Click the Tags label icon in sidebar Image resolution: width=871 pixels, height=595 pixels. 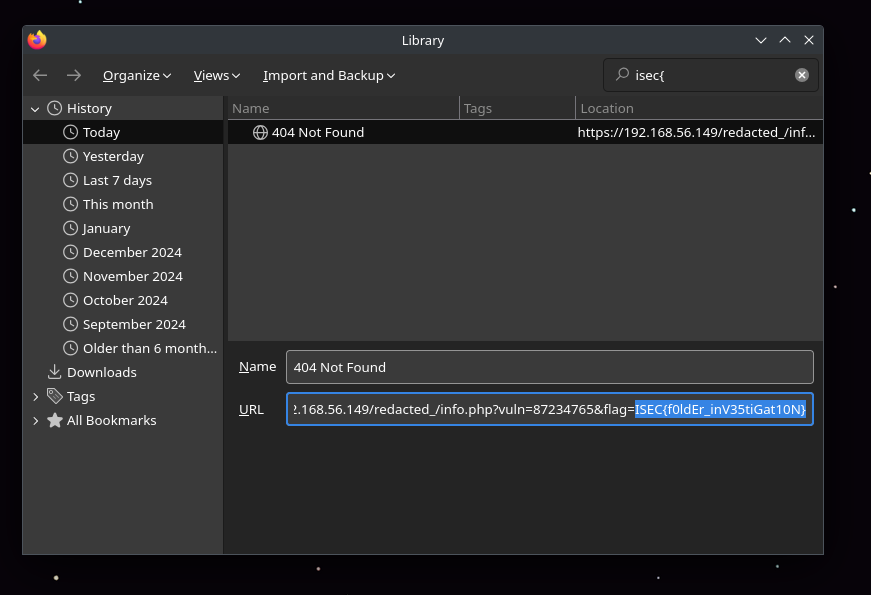pyautogui.click(x=54, y=396)
